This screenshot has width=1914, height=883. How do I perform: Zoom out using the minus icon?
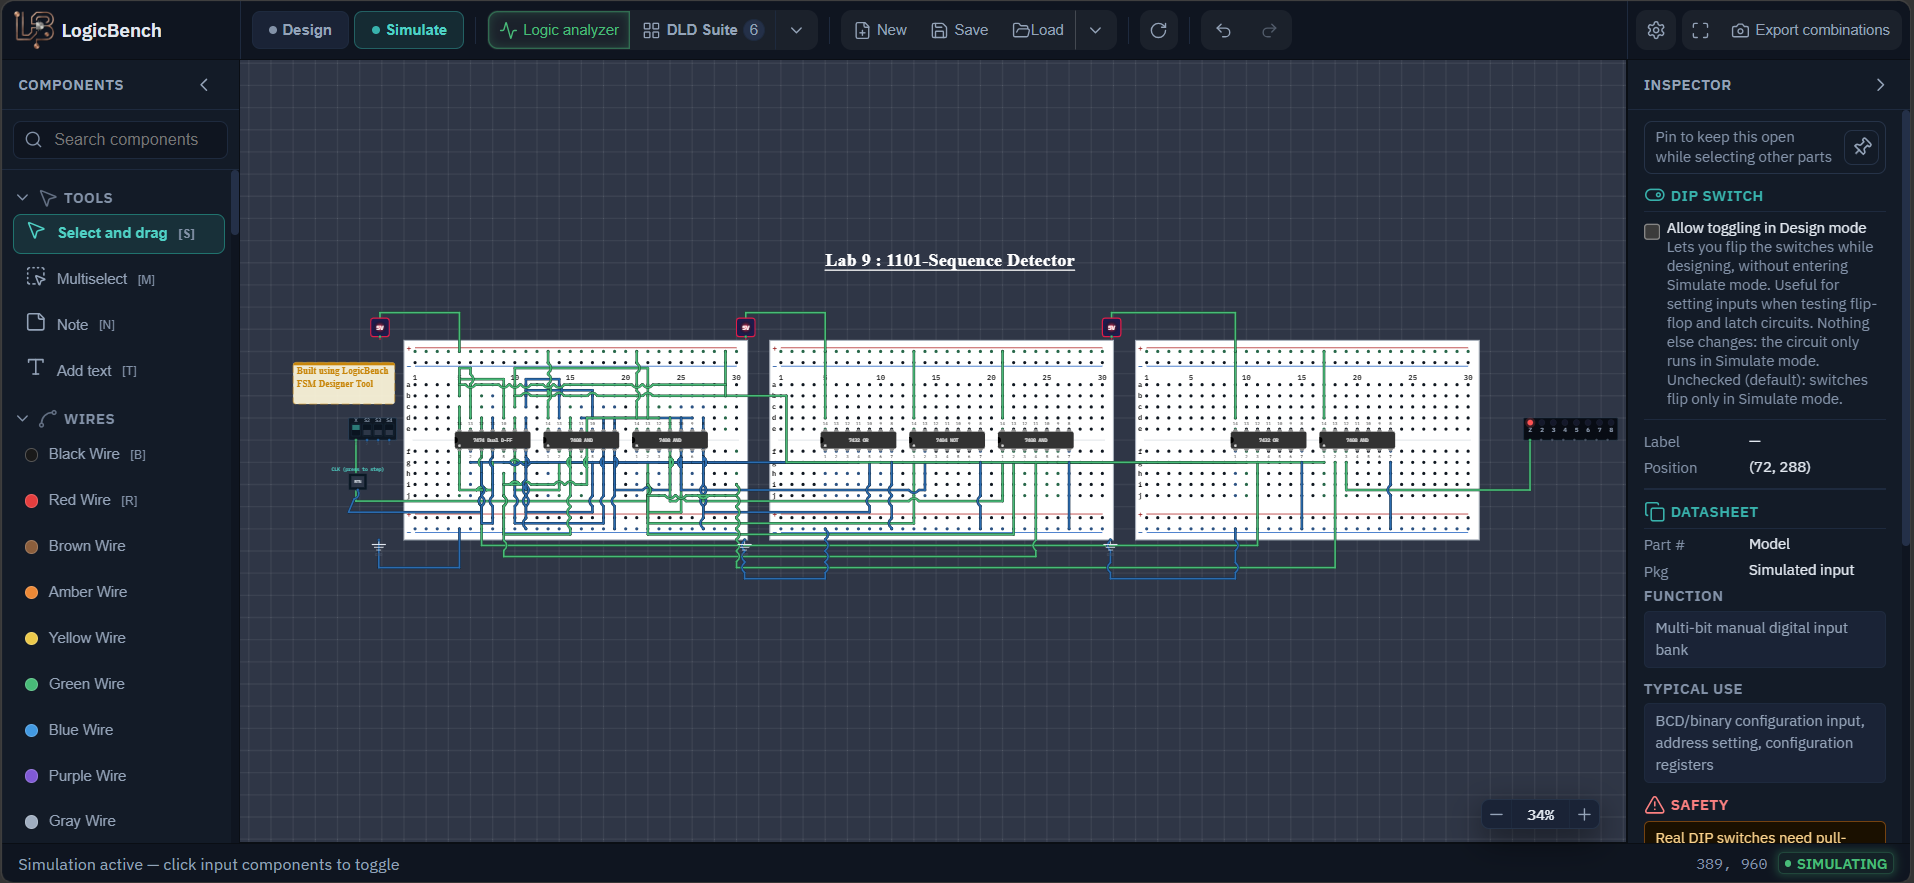coord(1497,815)
